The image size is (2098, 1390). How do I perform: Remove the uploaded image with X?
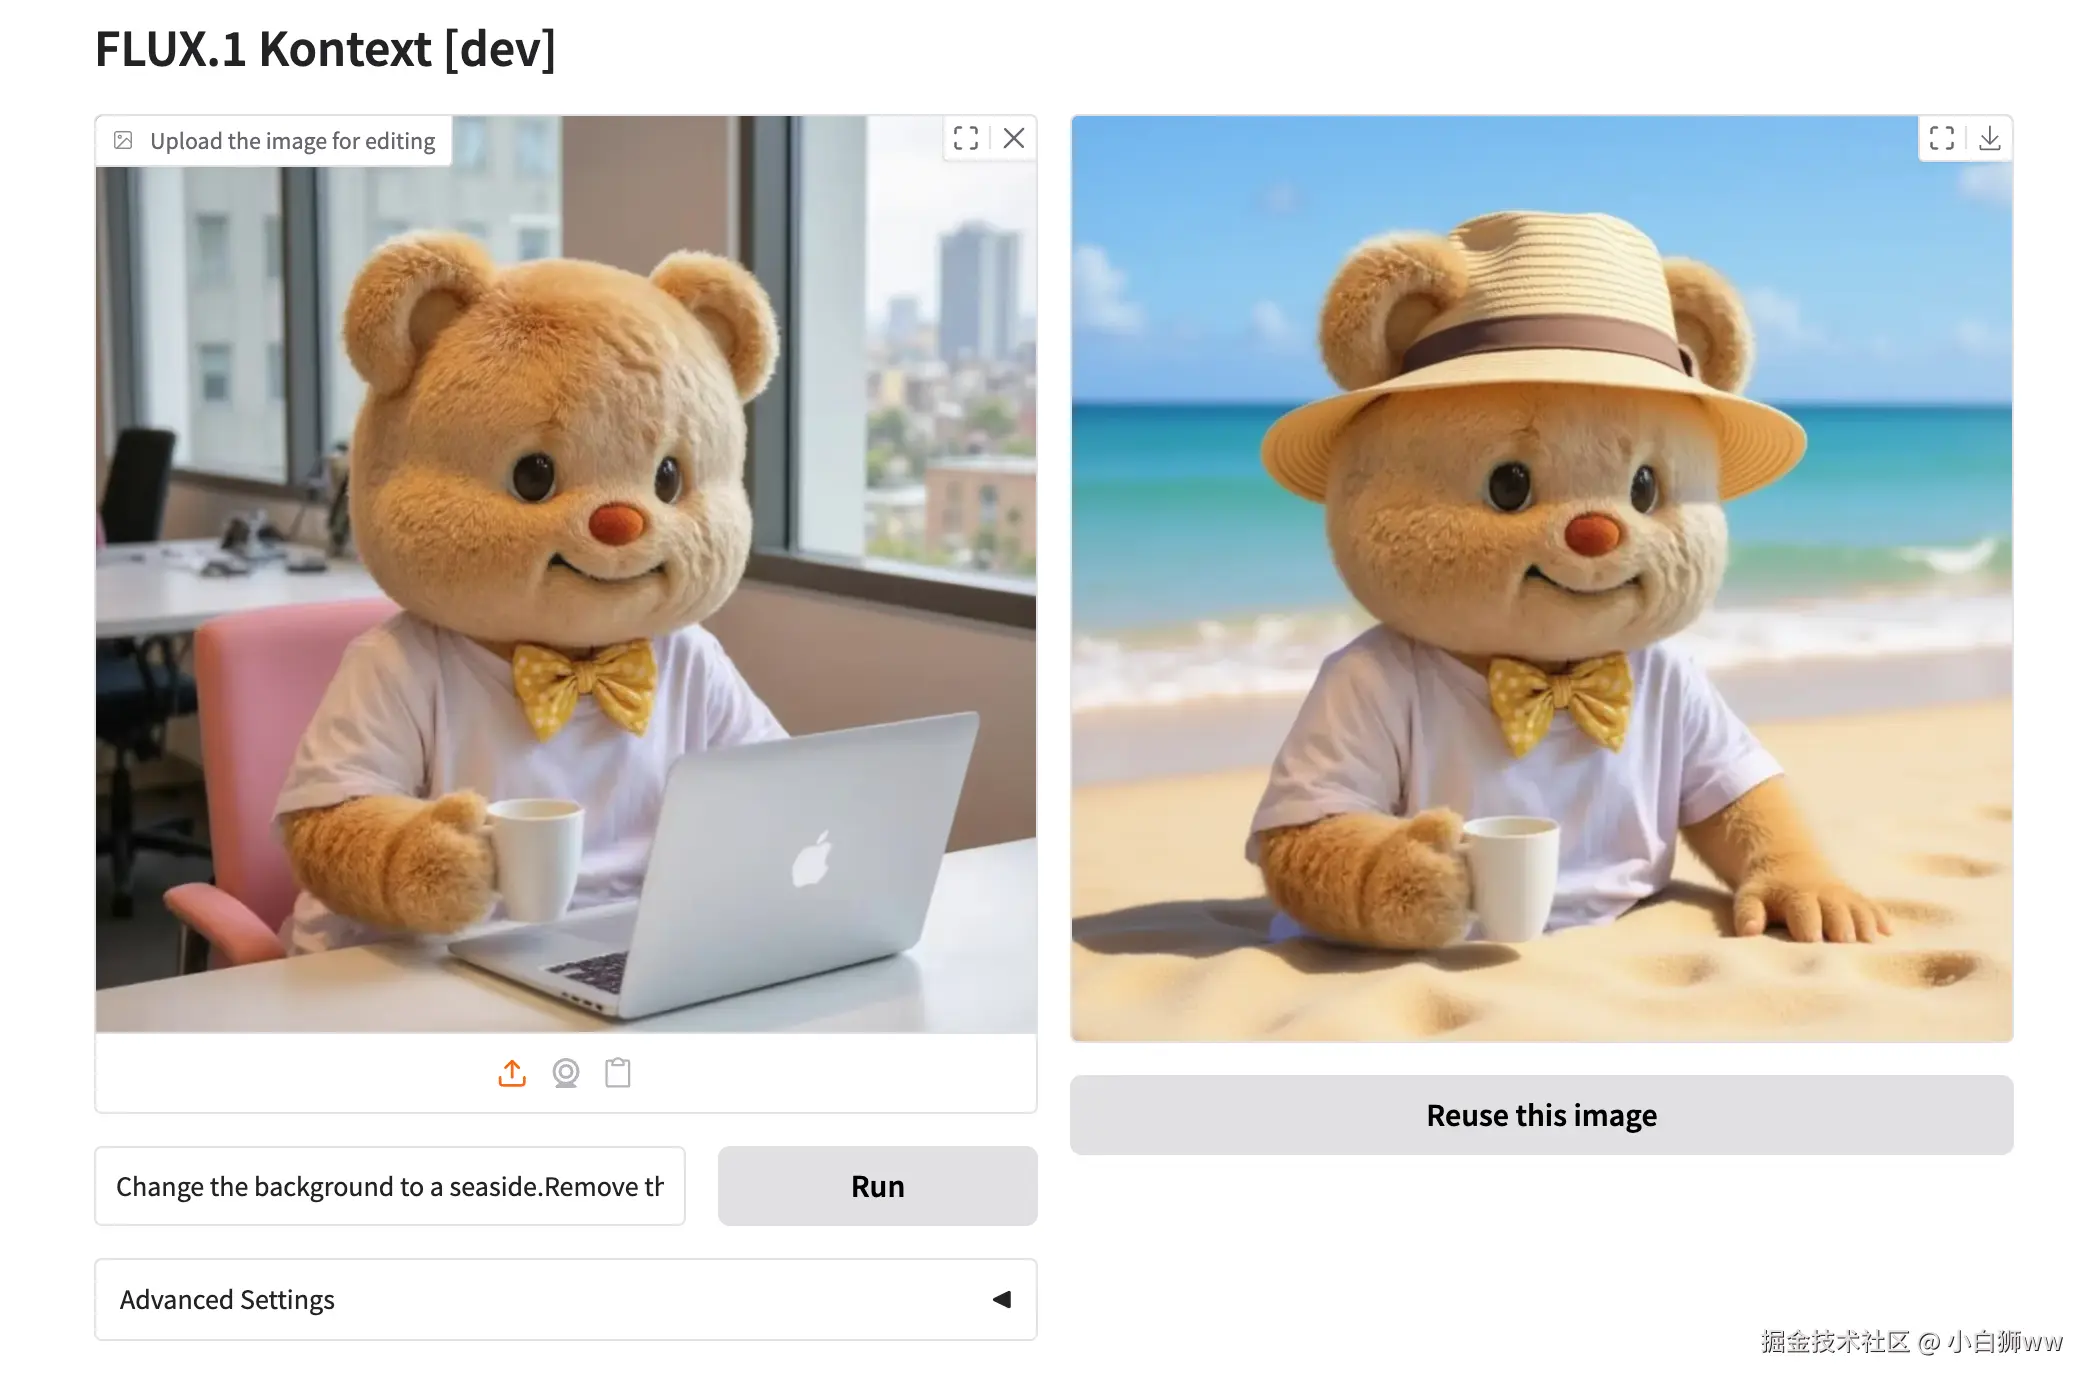pyautogui.click(x=1014, y=138)
